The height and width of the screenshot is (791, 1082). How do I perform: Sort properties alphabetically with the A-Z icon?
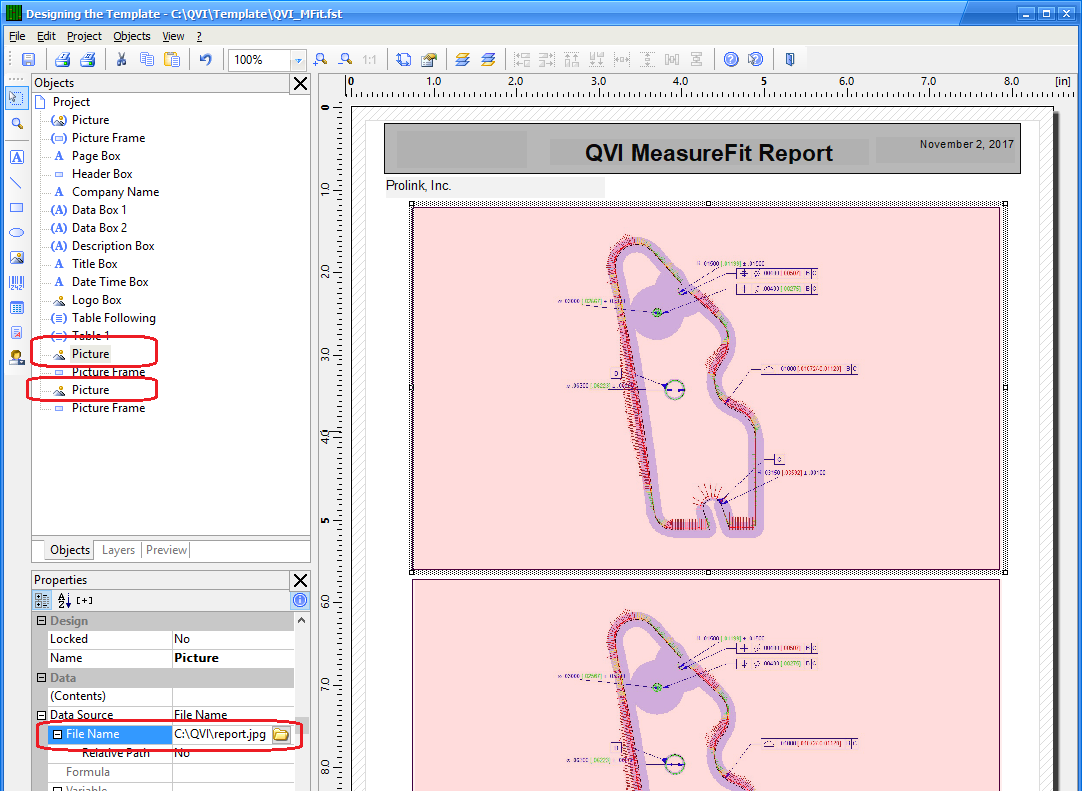pyautogui.click(x=64, y=600)
